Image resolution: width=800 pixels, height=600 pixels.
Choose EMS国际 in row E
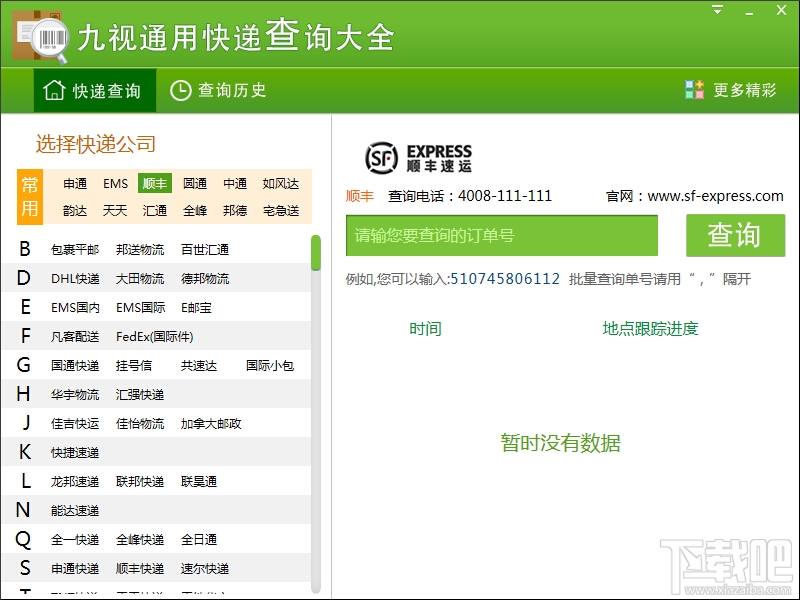pyautogui.click(x=140, y=308)
